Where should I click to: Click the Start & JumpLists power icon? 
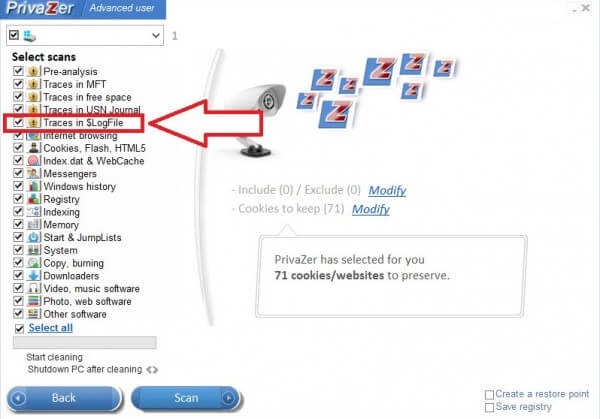pyautogui.click(x=34, y=237)
